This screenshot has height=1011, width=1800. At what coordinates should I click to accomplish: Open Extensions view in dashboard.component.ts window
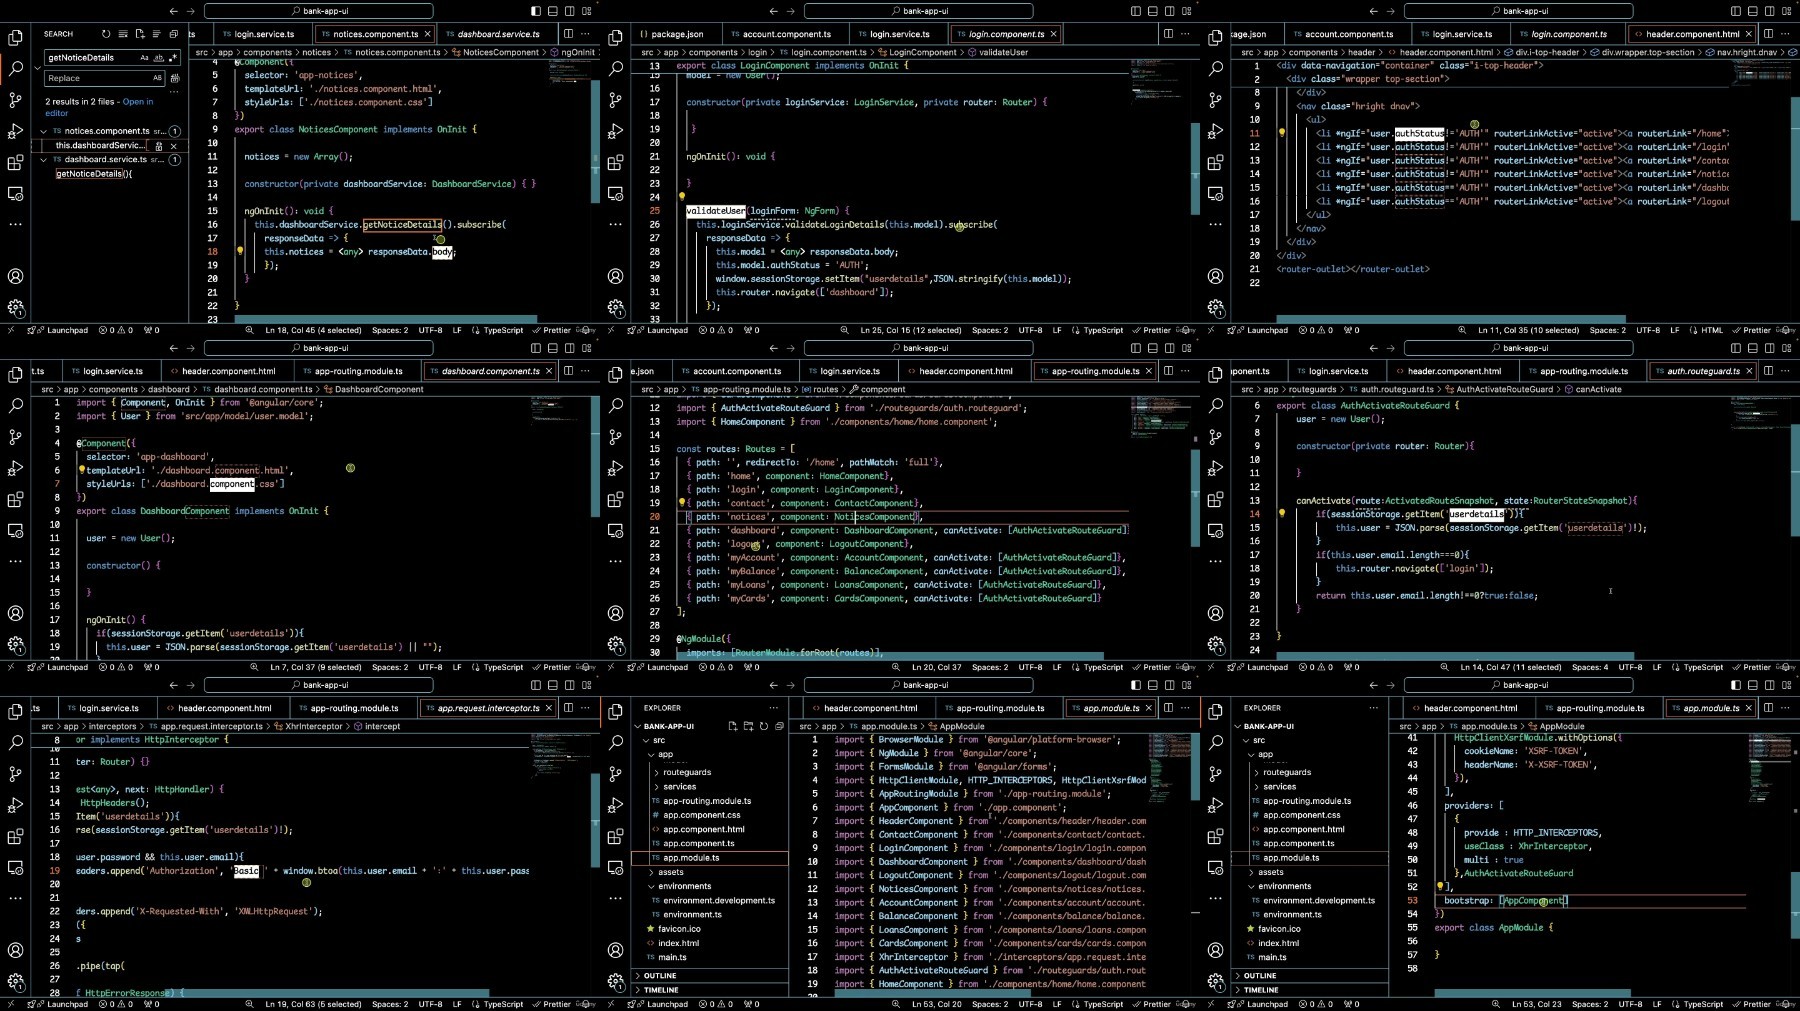click(15, 499)
